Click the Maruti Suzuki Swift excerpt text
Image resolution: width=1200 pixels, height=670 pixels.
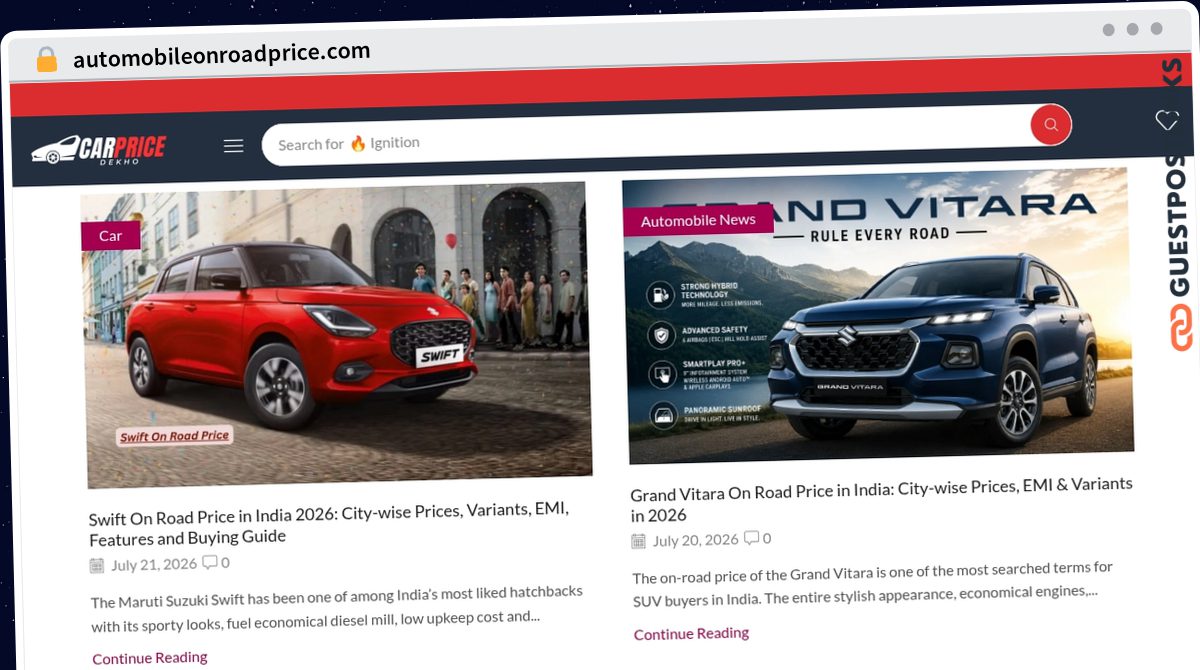pyautogui.click(x=337, y=609)
